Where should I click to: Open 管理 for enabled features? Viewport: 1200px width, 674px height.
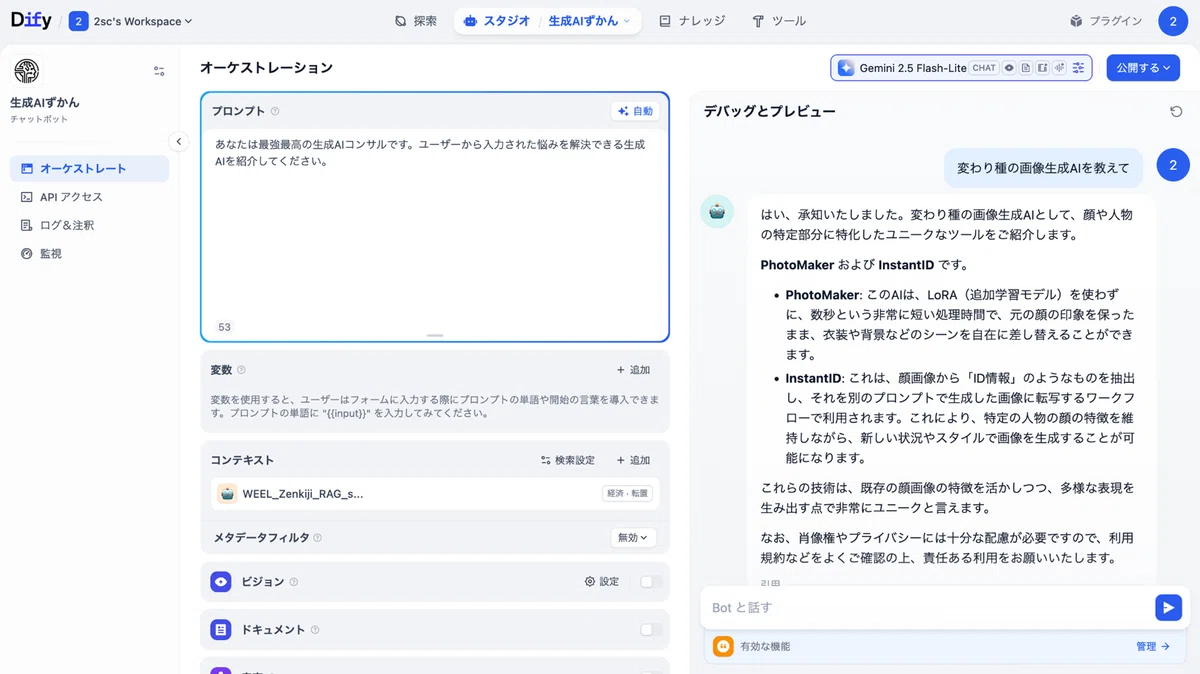tap(1152, 646)
